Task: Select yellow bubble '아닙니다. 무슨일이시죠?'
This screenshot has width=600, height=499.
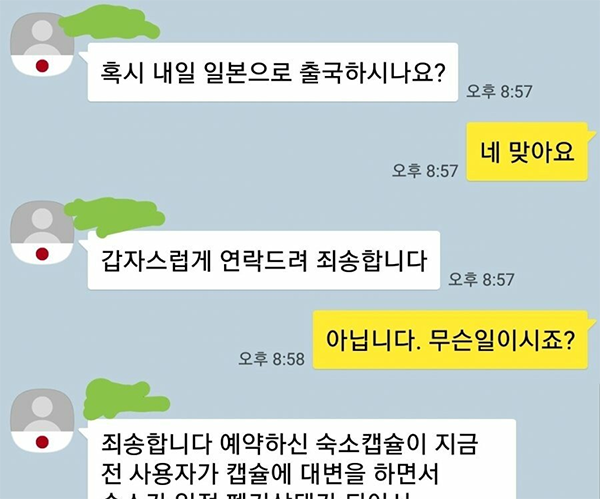Action: click(x=450, y=340)
